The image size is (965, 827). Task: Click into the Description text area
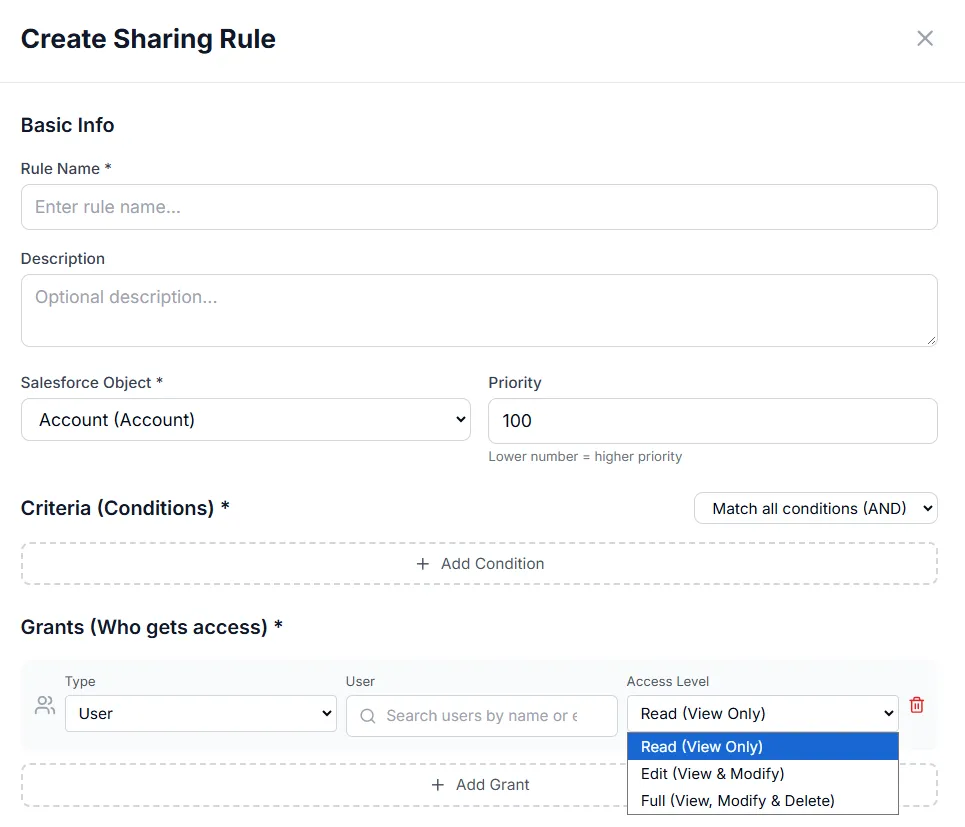click(479, 310)
